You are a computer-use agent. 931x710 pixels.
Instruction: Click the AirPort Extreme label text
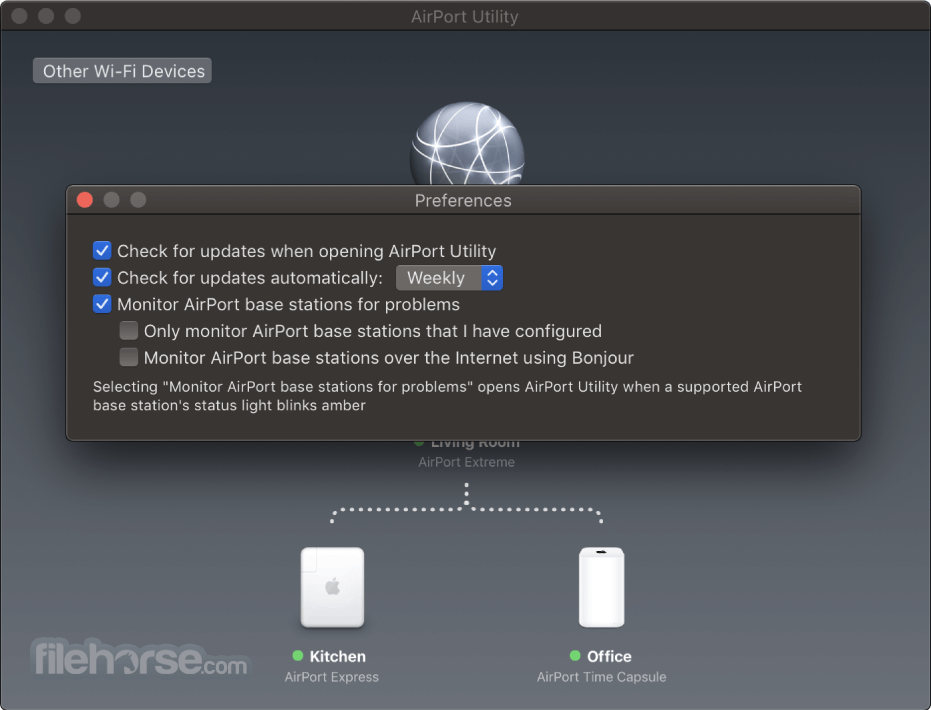click(x=467, y=462)
